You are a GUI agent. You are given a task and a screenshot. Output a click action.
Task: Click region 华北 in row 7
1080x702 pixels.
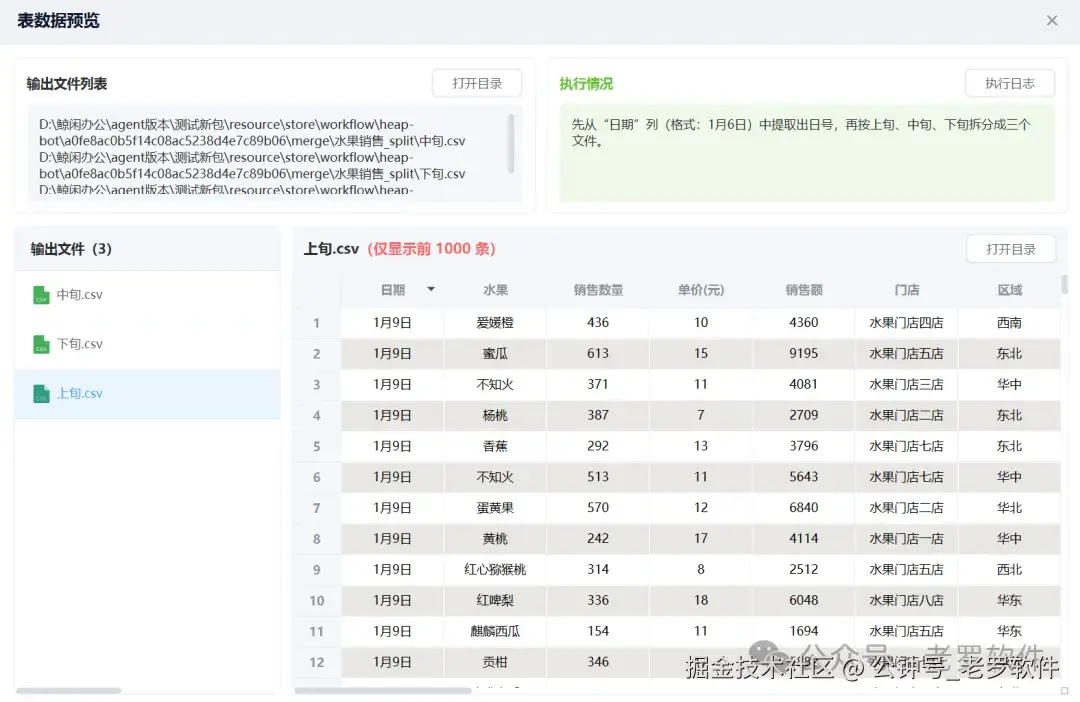pyautogui.click(x=1010, y=508)
